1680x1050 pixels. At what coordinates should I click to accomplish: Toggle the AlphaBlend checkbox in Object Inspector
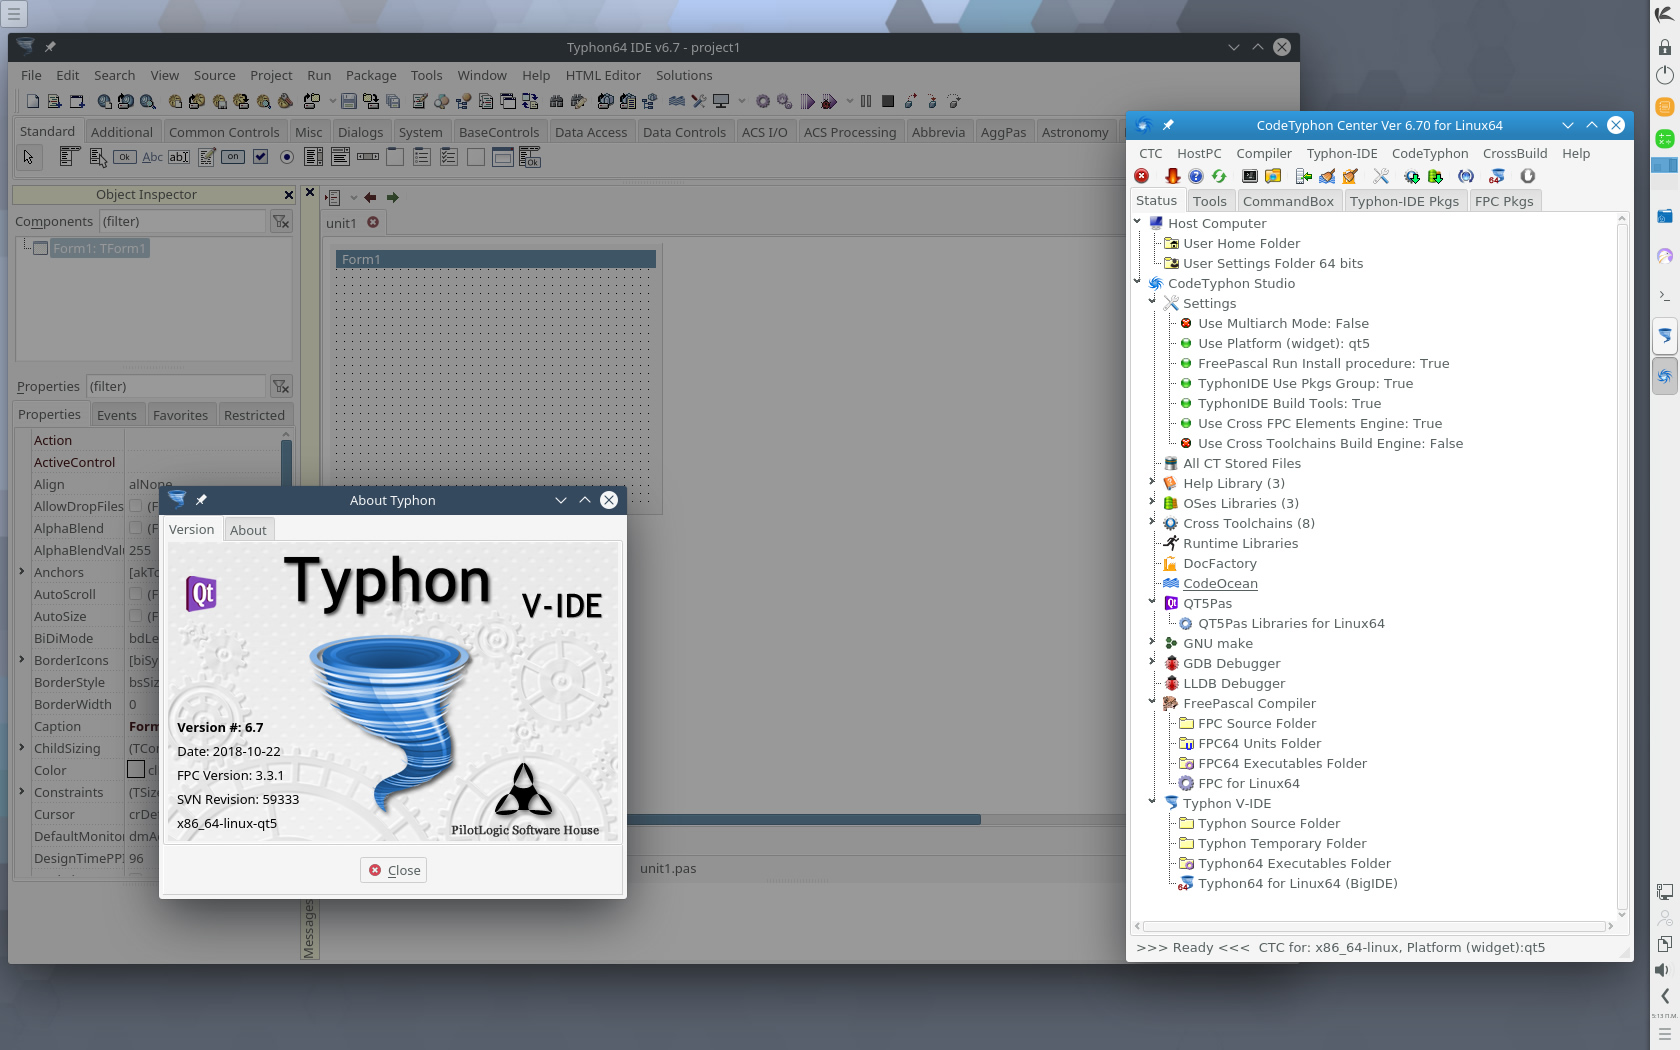tap(135, 528)
